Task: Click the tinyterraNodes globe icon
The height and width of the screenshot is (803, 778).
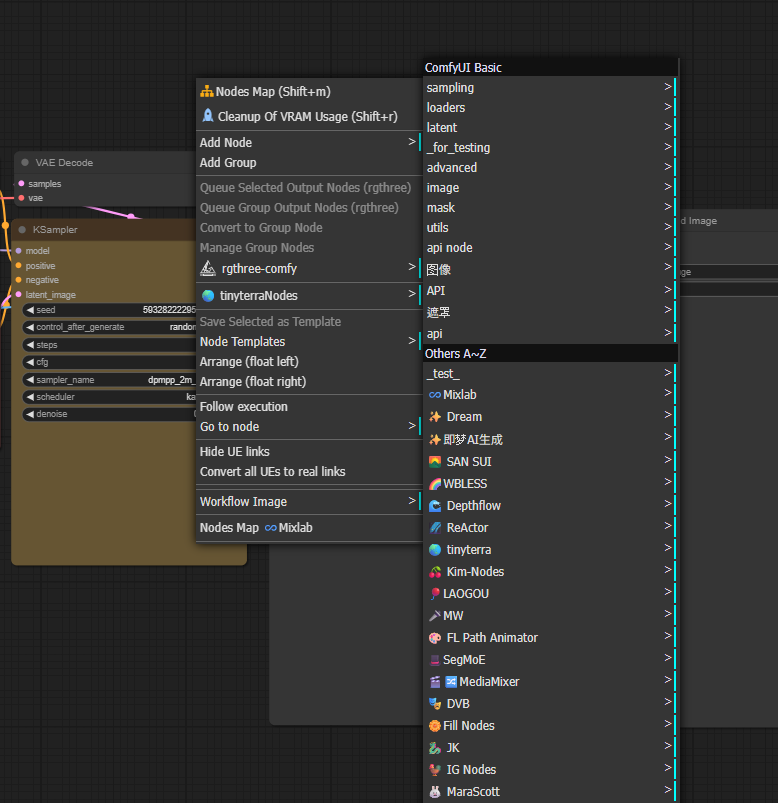Action: (x=208, y=296)
